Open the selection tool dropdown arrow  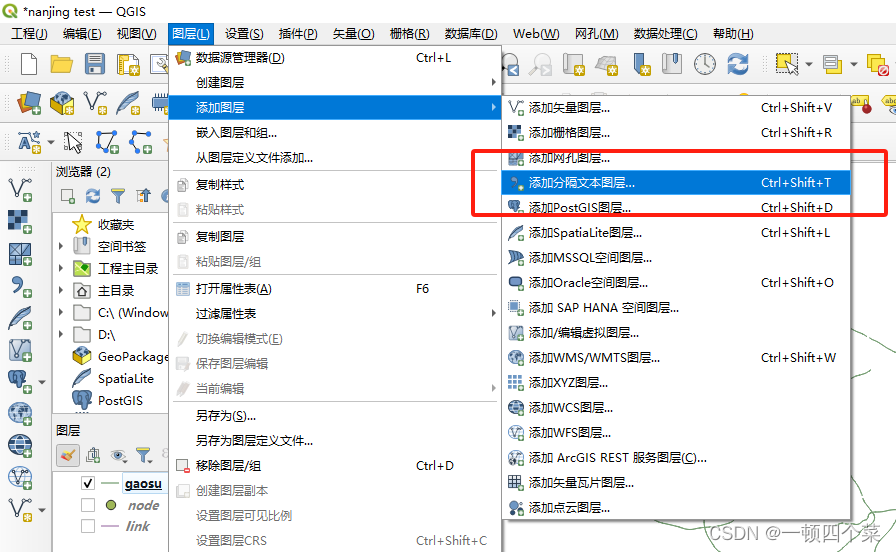pyautogui.click(x=809, y=64)
